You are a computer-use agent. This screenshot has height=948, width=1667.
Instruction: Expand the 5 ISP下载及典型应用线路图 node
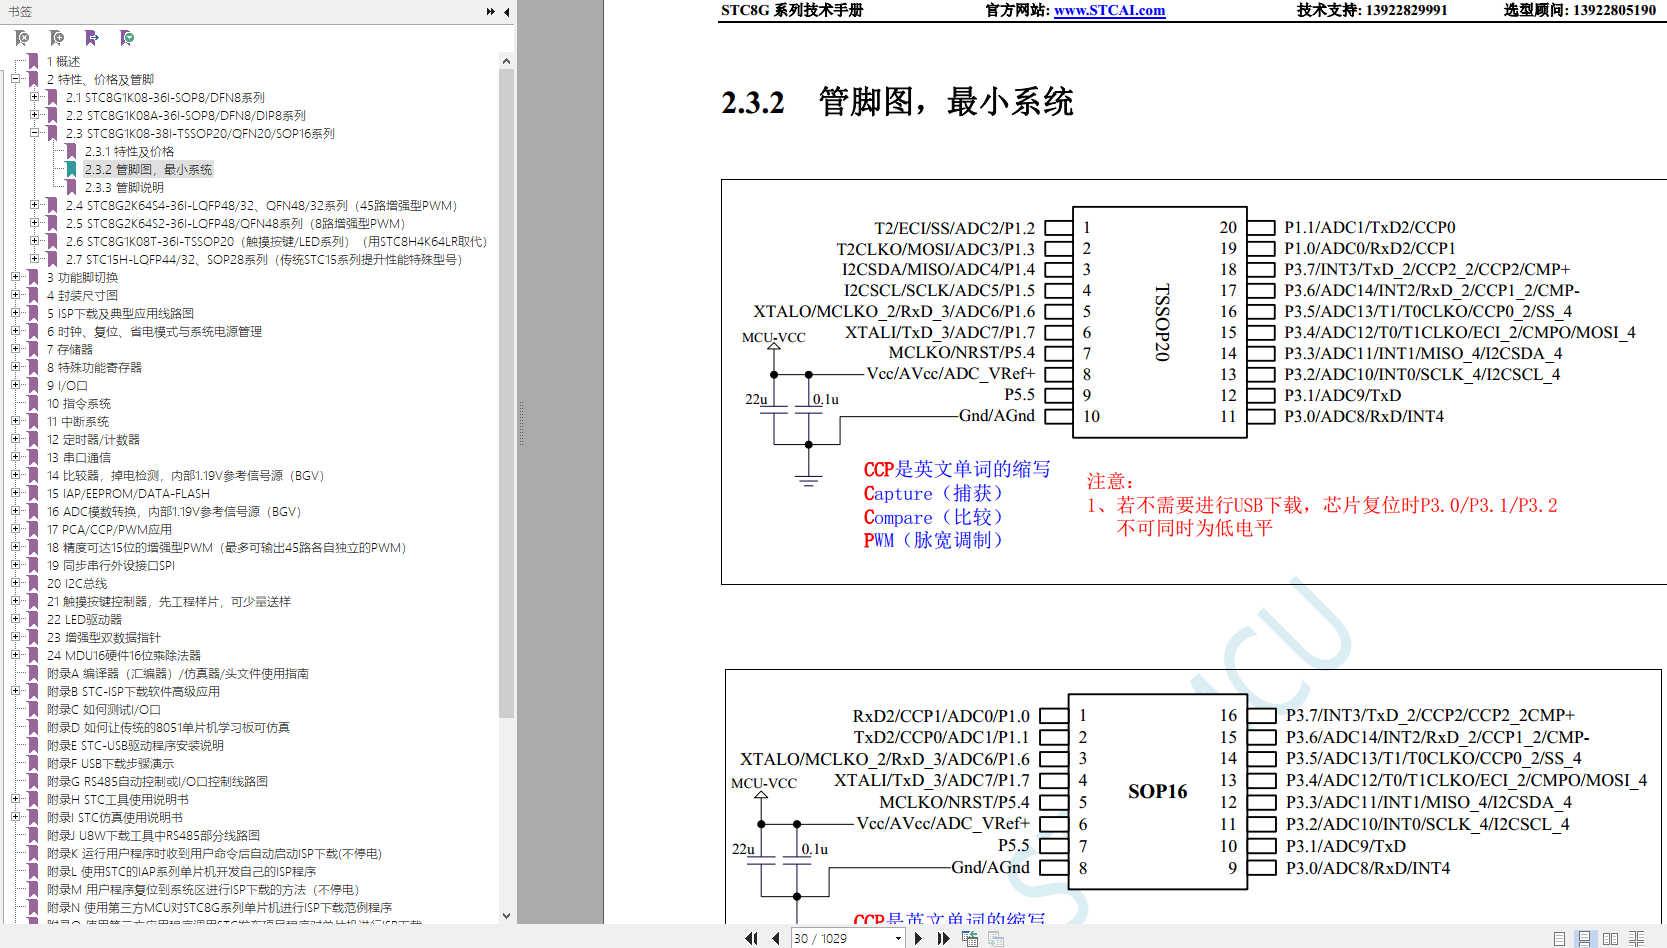tap(16, 313)
